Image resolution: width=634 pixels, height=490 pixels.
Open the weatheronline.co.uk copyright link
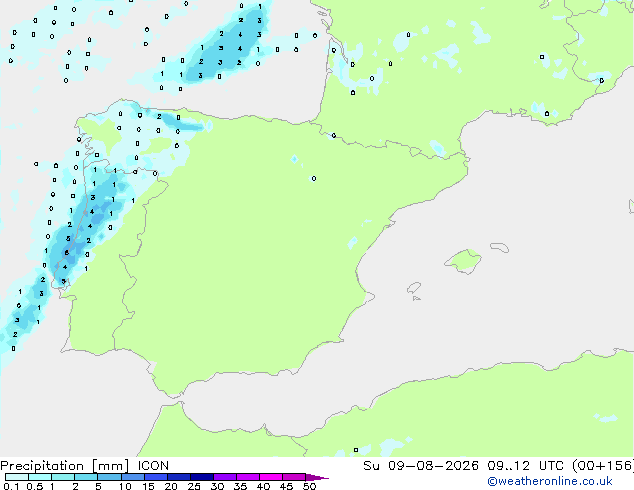[550, 481]
